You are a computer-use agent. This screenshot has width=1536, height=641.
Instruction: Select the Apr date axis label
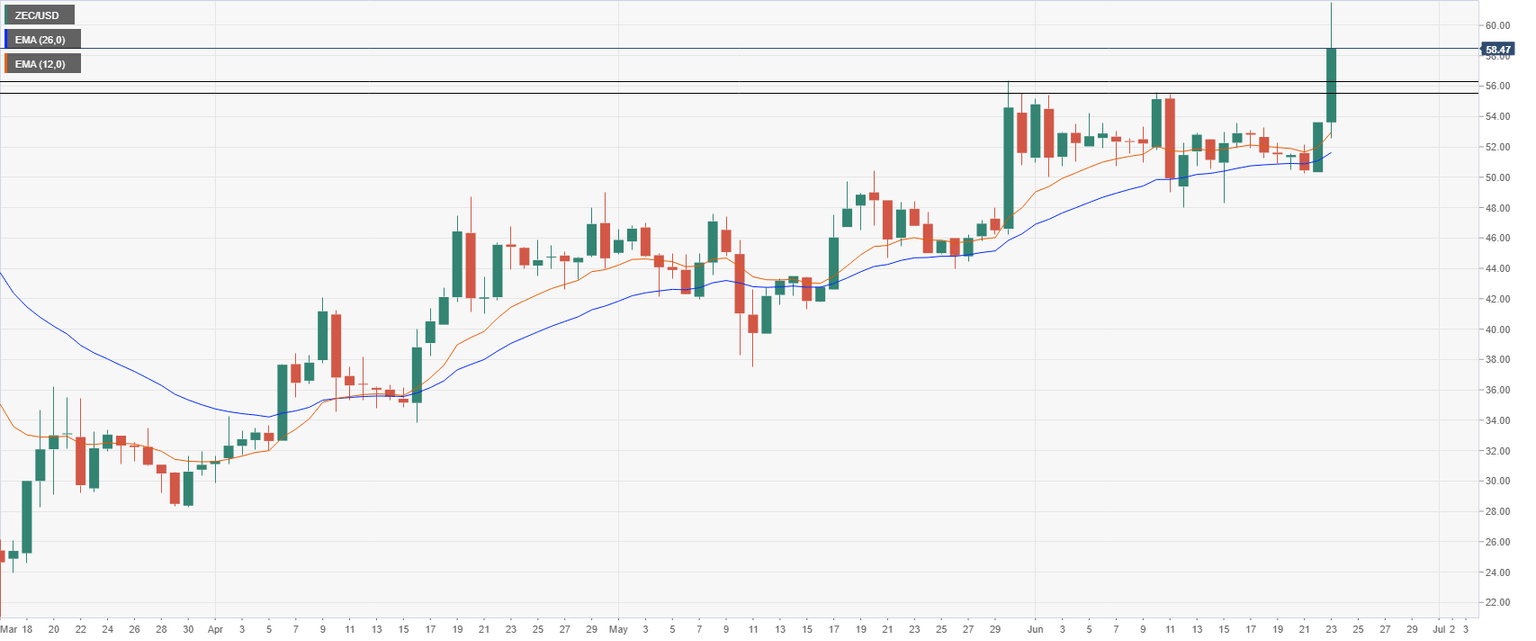pos(215,630)
